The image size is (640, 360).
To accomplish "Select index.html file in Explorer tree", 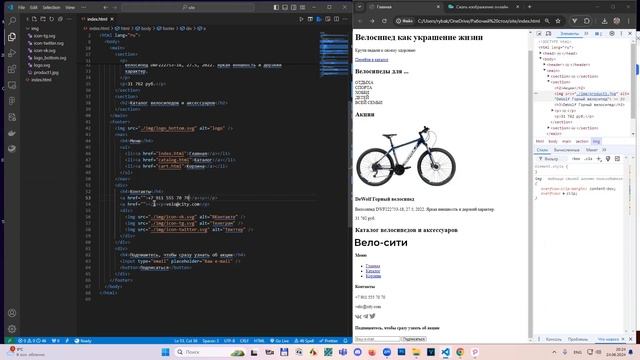I will (x=41, y=80).
